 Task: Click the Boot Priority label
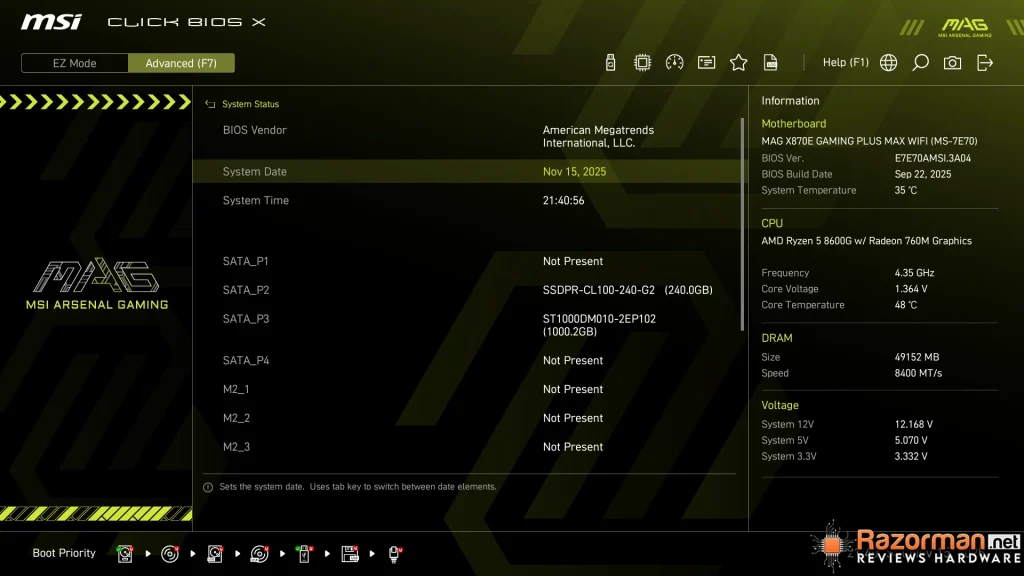[64, 553]
